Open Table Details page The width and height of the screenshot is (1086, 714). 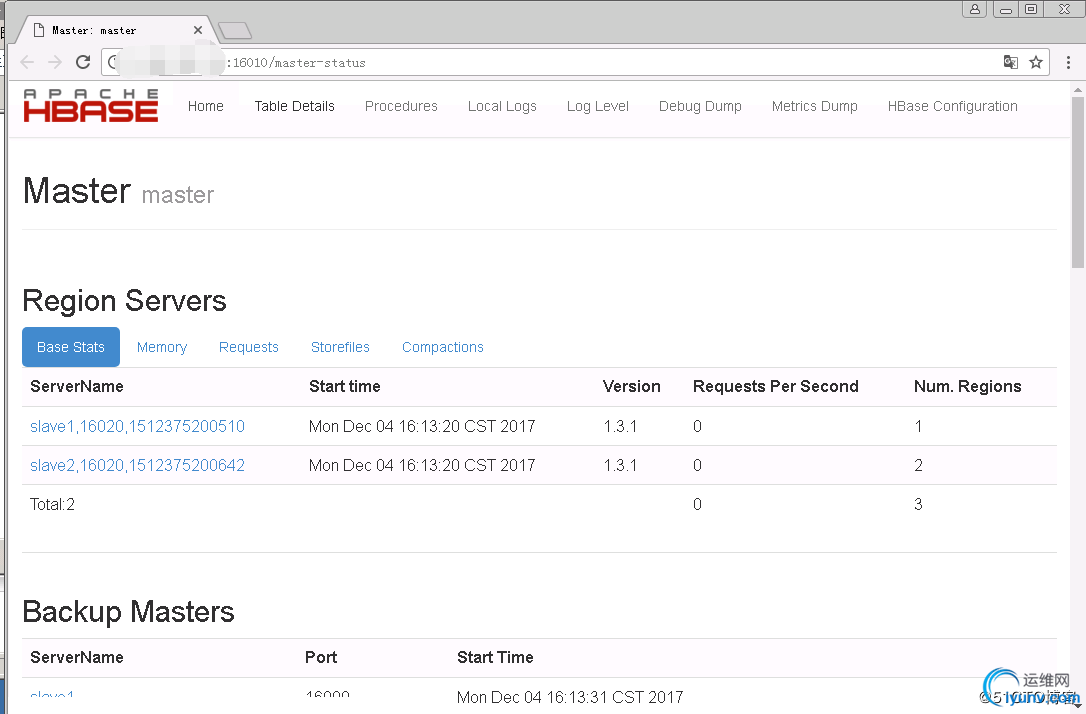tap(294, 106)
